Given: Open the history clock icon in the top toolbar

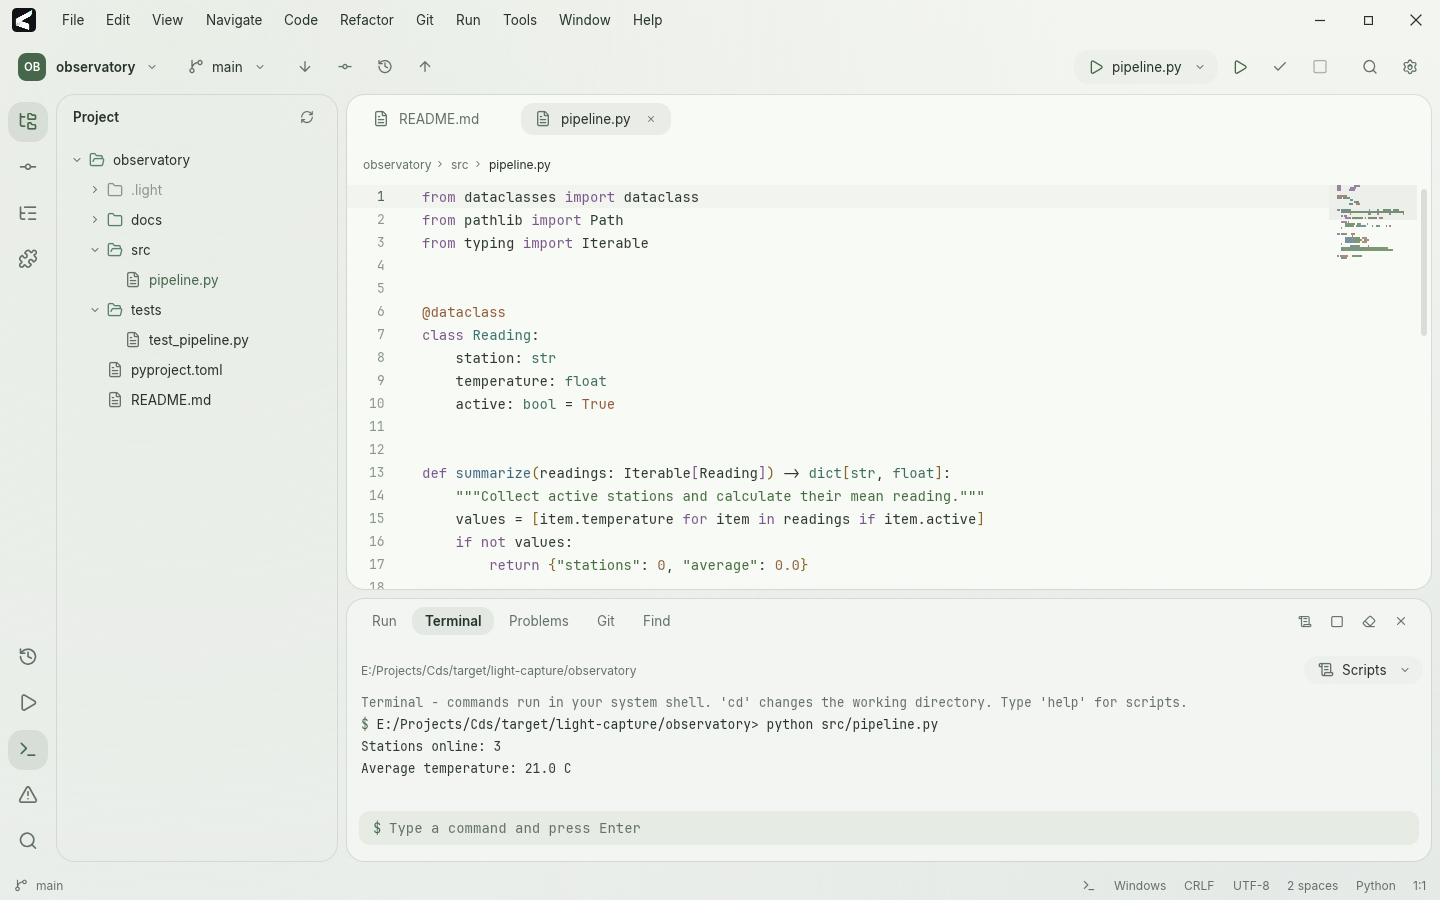Looking at the screenshot, I should [385, 67].
